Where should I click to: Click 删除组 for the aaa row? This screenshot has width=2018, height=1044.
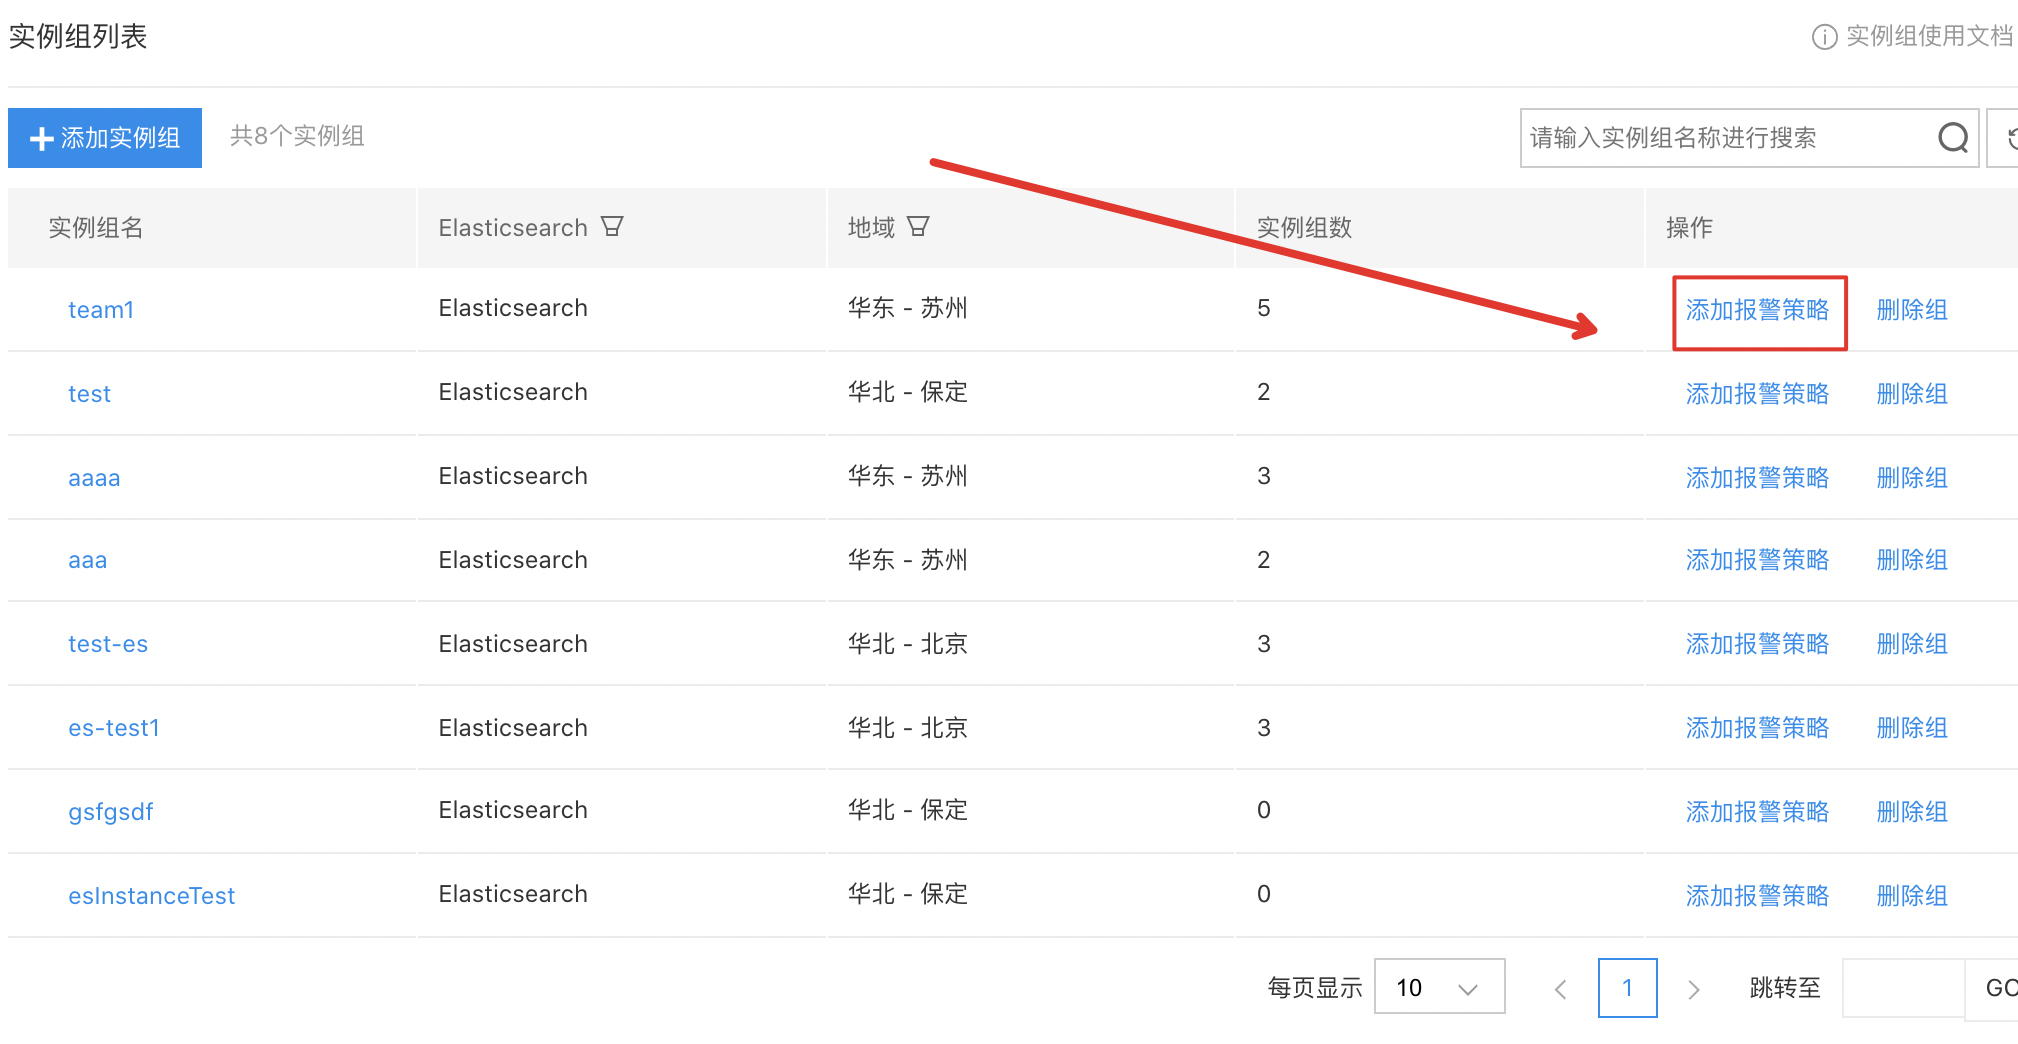(1912, 560)
